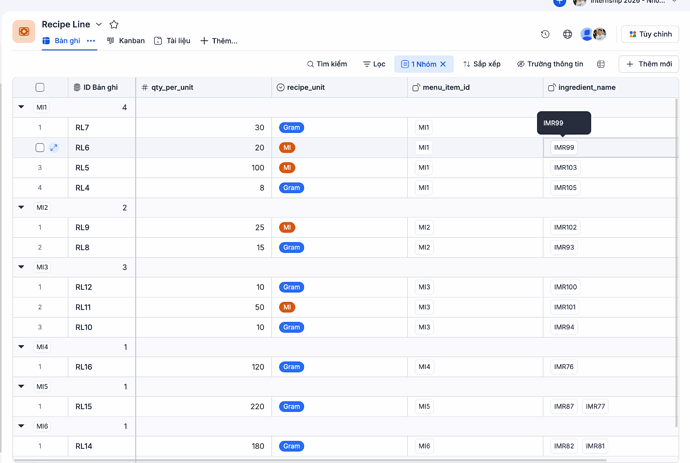Collapse the MI1 group
Viewport: 690px width, 463px height.
21,107
